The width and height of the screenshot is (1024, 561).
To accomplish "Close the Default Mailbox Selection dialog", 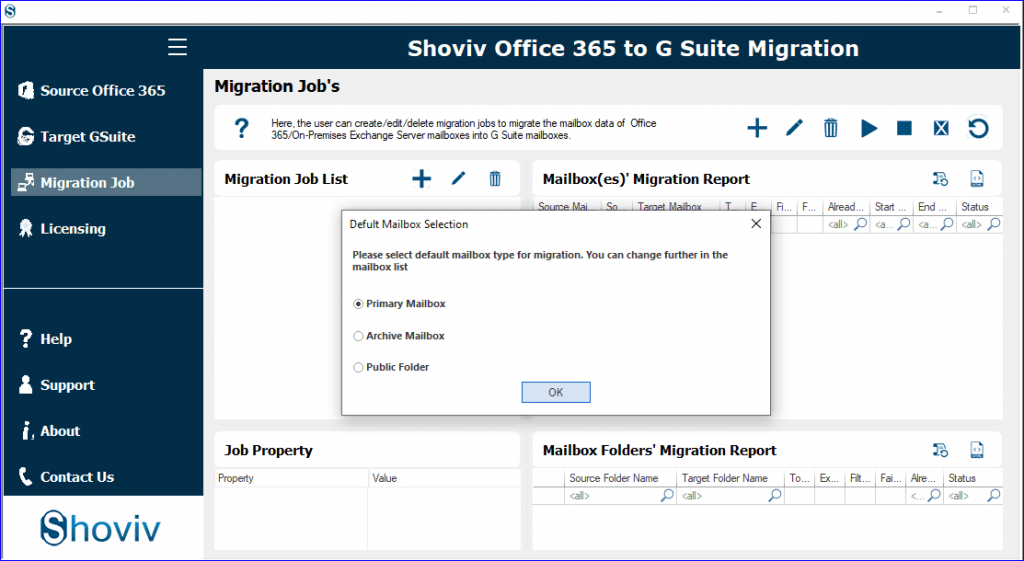I will tap(756, 224).
